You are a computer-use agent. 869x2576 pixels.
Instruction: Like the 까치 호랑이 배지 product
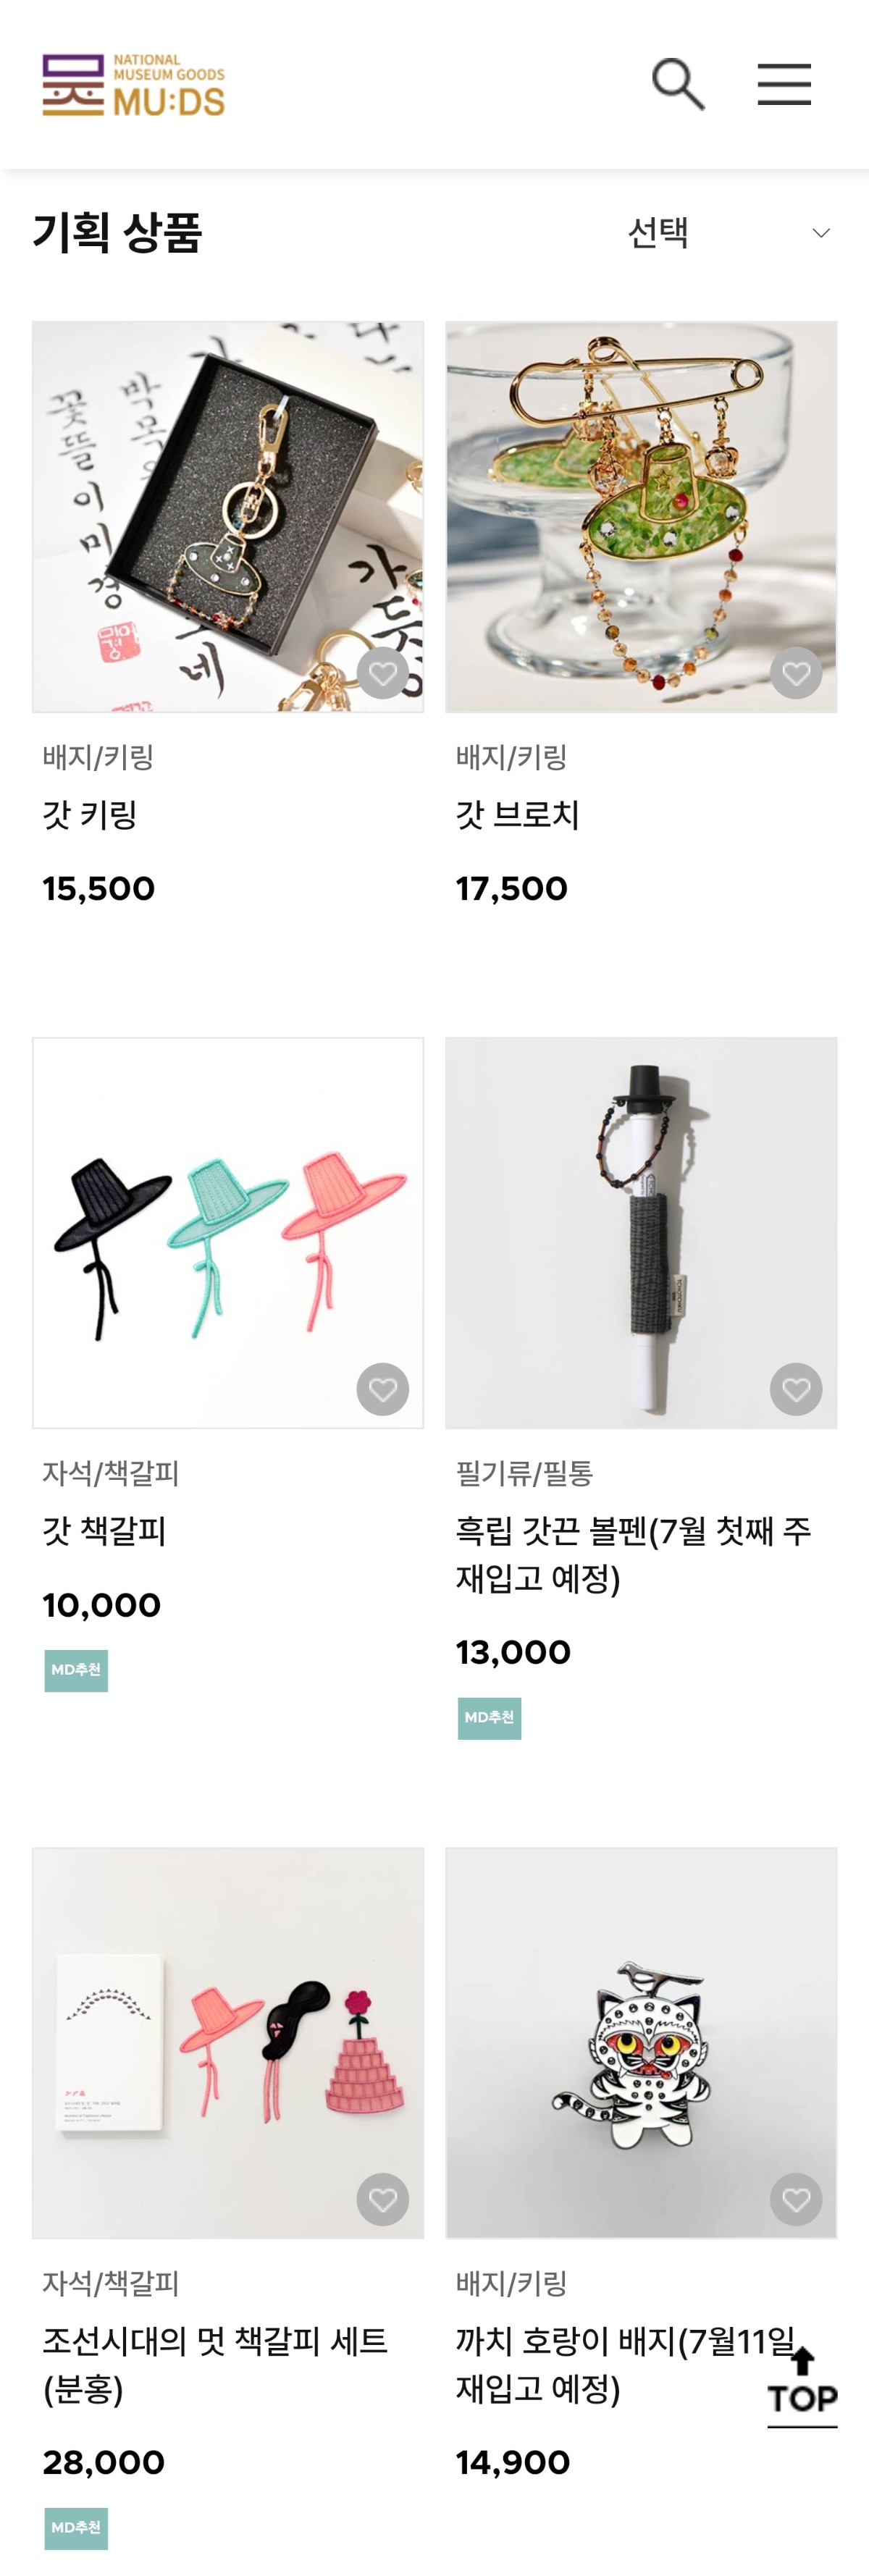[796, 2199]
